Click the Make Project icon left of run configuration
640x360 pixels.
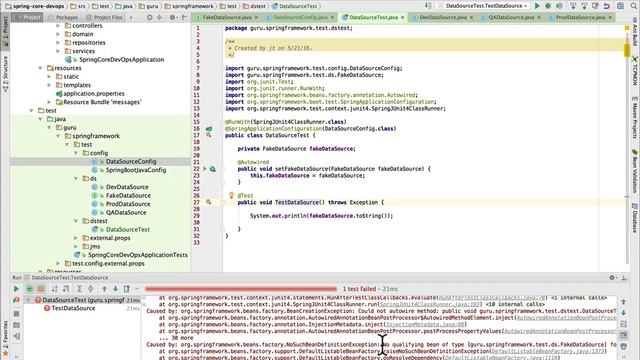[428, 6]
